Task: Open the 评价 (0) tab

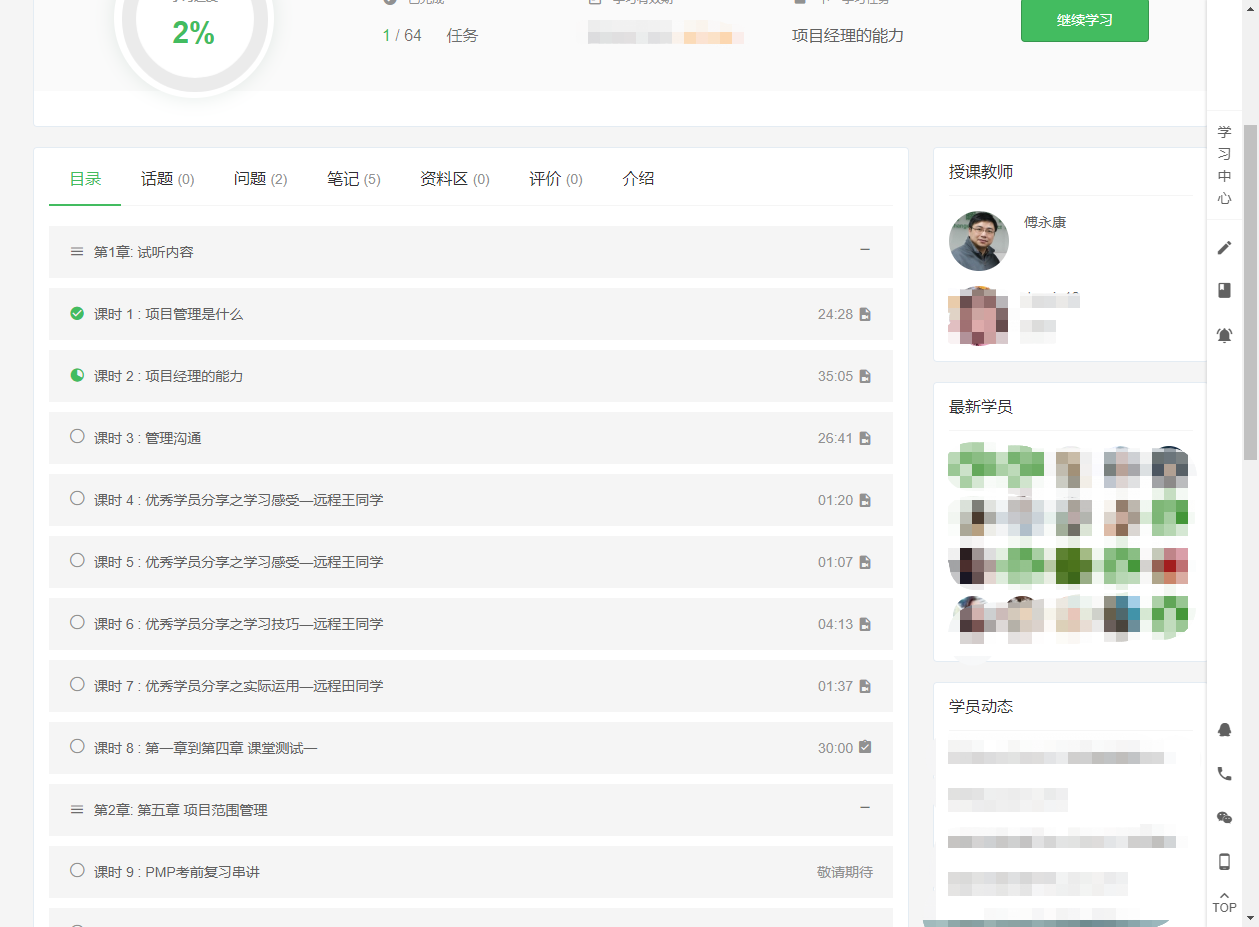Action: tap(556, 179)
